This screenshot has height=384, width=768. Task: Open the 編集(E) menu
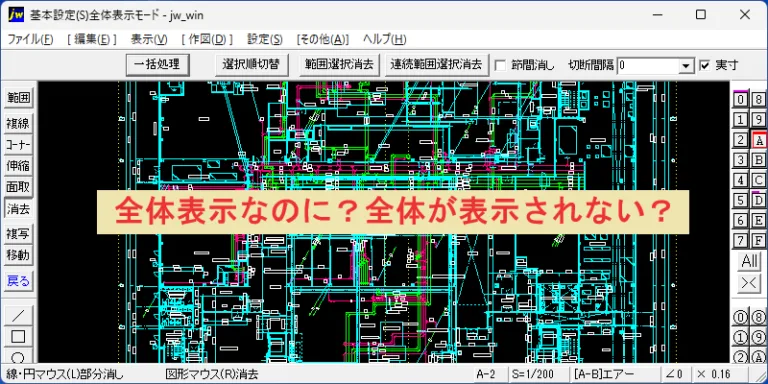(x=92, y=39)
